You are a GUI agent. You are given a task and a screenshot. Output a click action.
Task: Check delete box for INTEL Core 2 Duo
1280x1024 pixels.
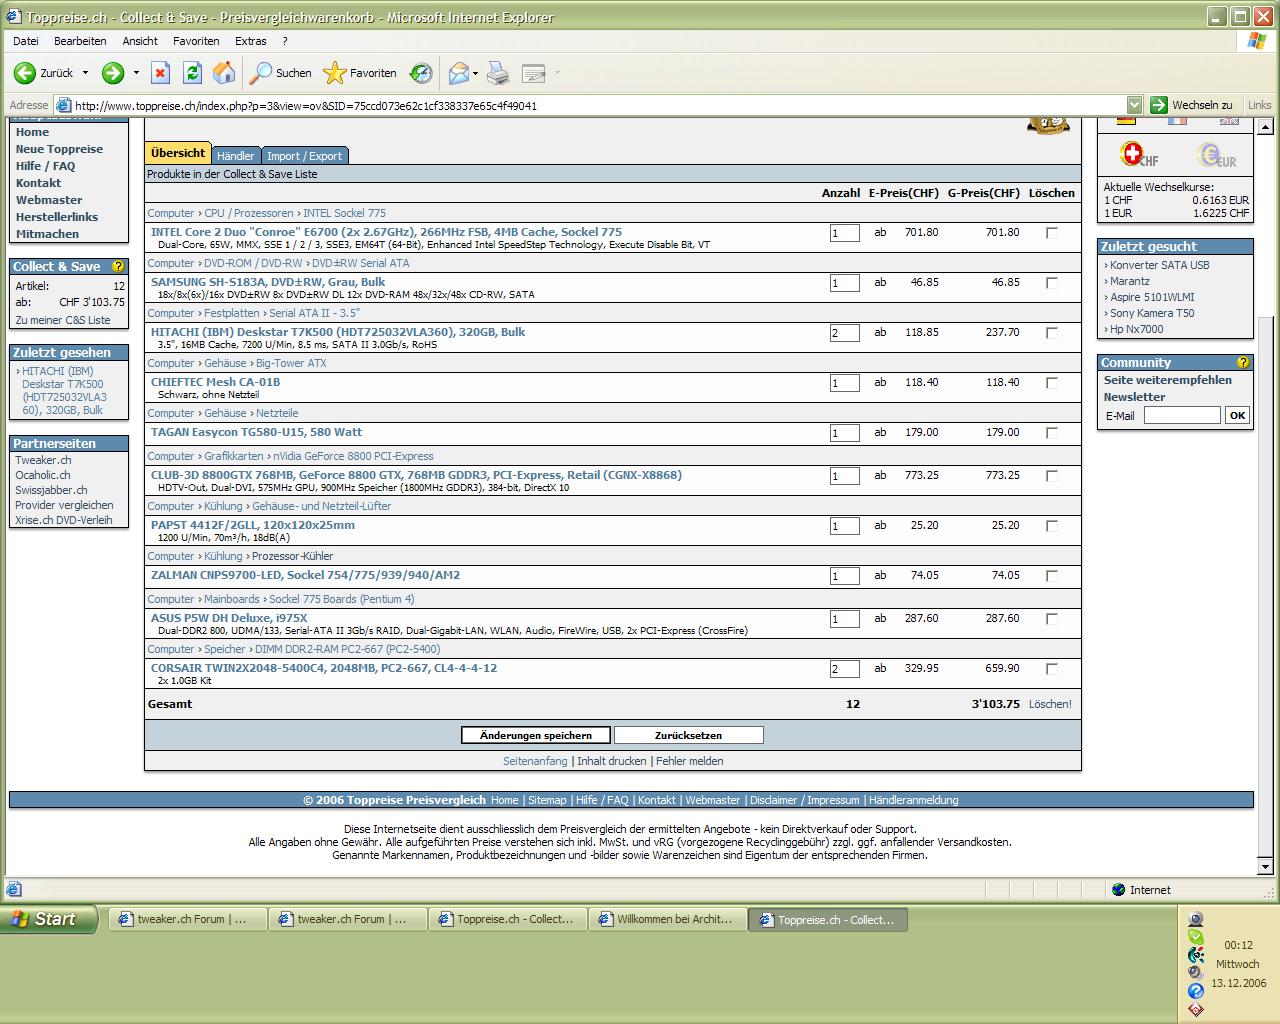click(1051, 233)
